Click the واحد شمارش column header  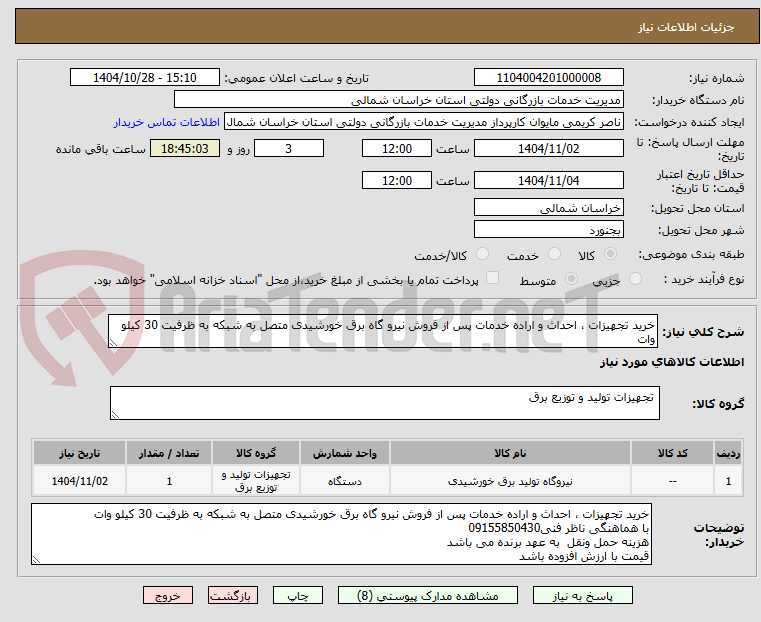[x=345, y=453]
